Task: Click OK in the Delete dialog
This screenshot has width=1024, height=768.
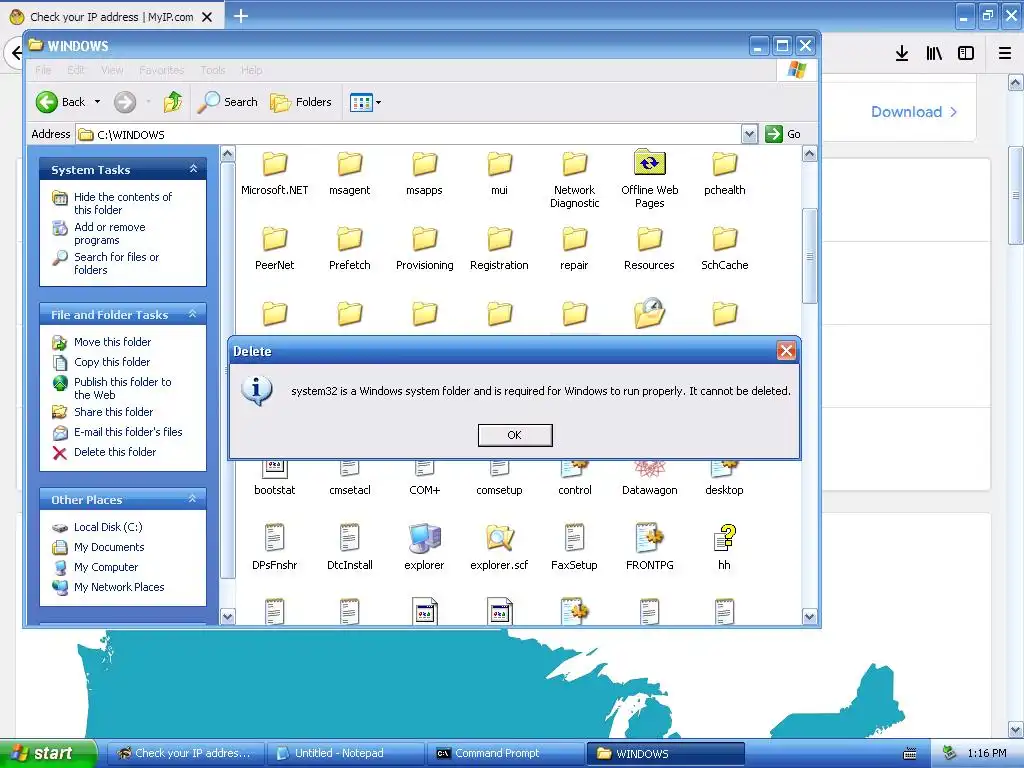Action: 515,435
